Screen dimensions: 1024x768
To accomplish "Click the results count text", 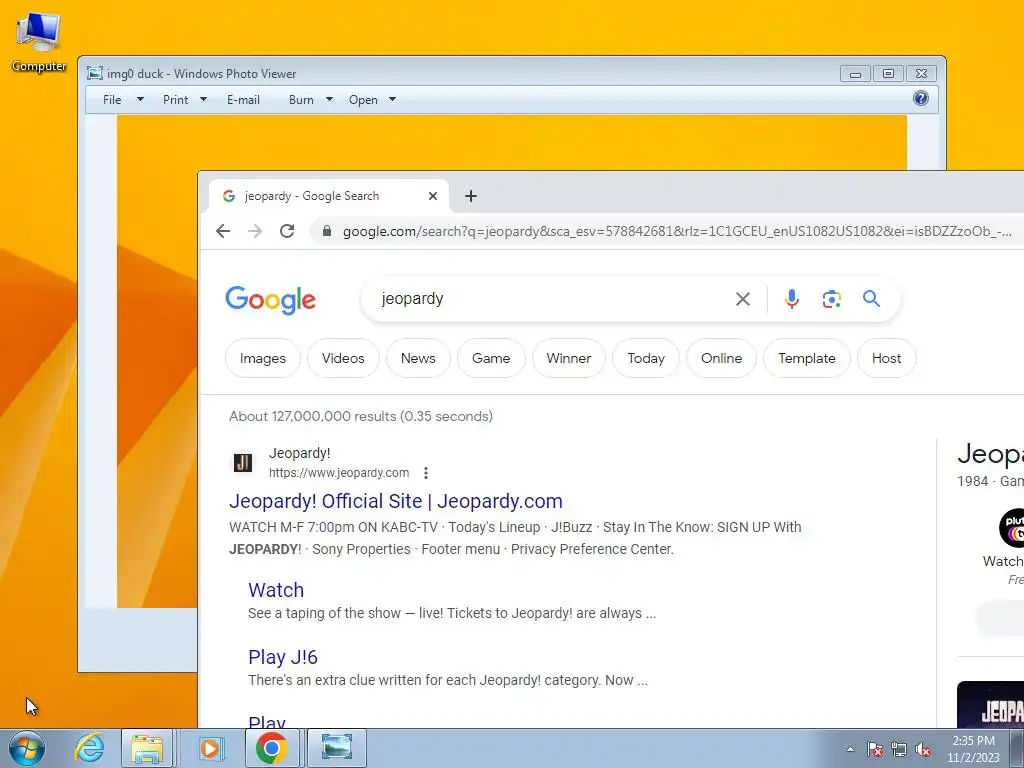I will tap(360, 416).
